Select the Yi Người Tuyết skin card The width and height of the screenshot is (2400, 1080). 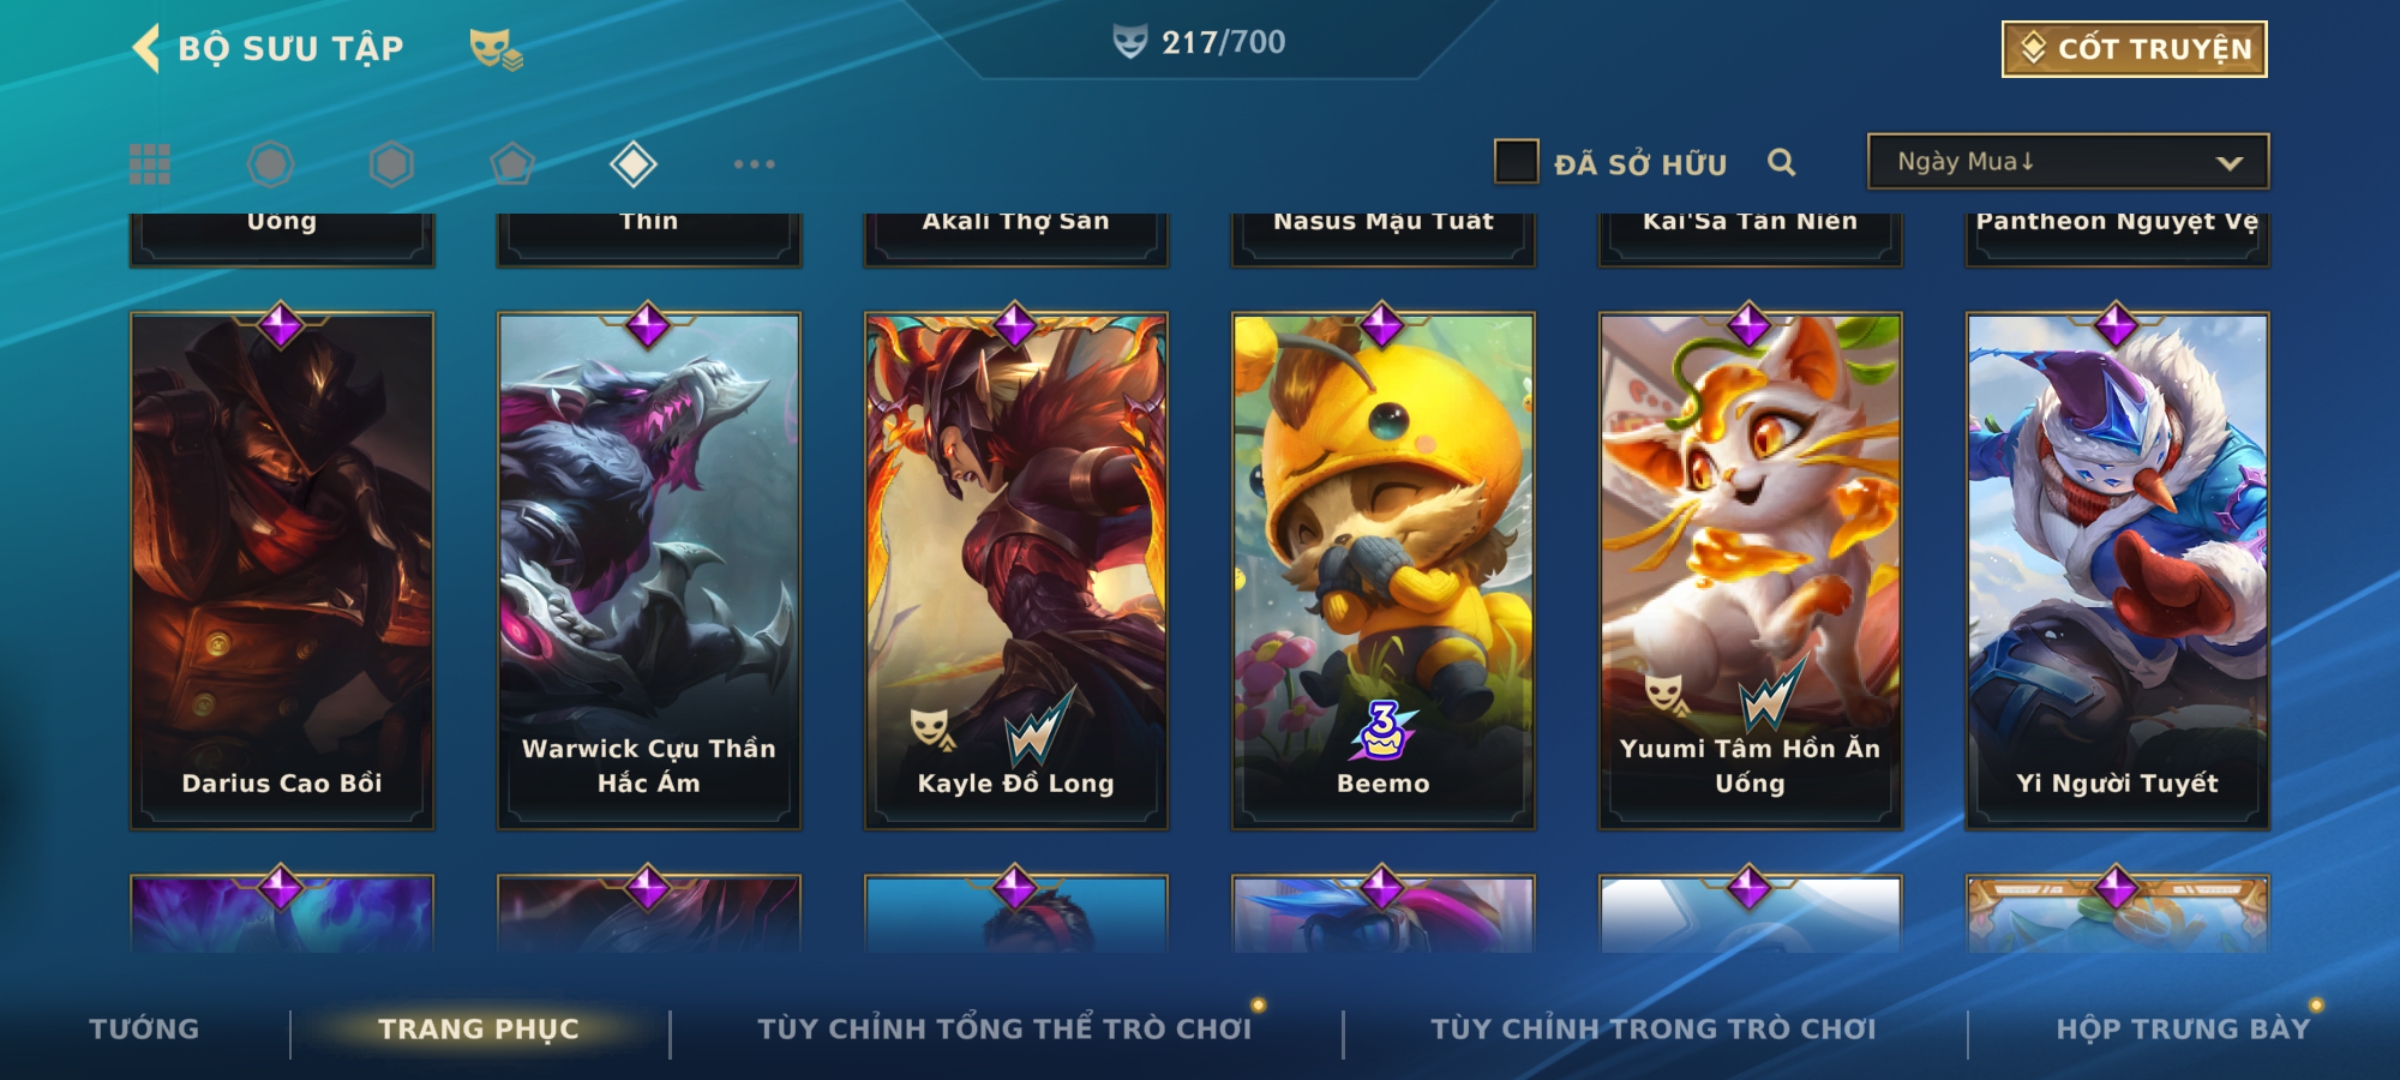(x=2117, y=570)
